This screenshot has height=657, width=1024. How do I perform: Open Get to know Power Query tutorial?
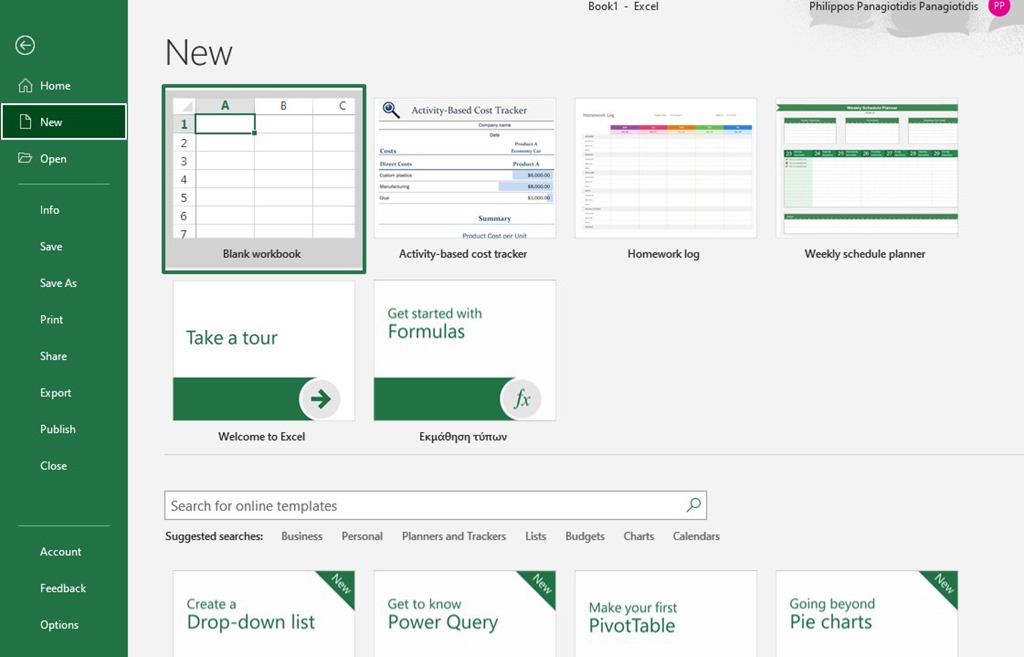click(x=464, y=613)
